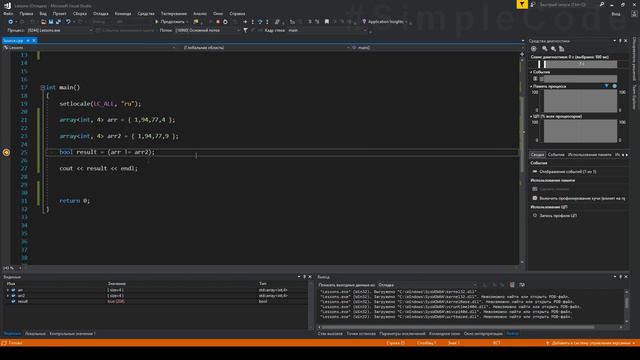
Task: Open the Вид menu
Action: pyautogui.click(x=43, y=13)
